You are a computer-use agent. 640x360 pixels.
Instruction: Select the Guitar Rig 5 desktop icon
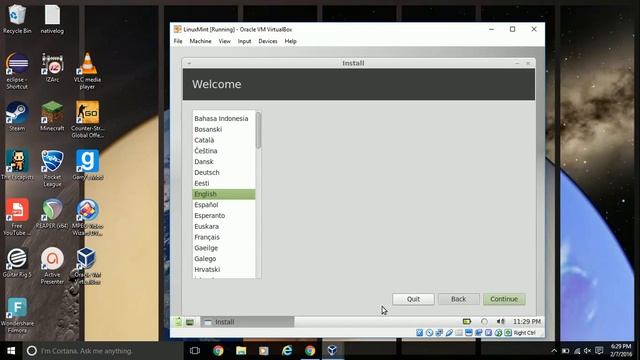point(17,262)
